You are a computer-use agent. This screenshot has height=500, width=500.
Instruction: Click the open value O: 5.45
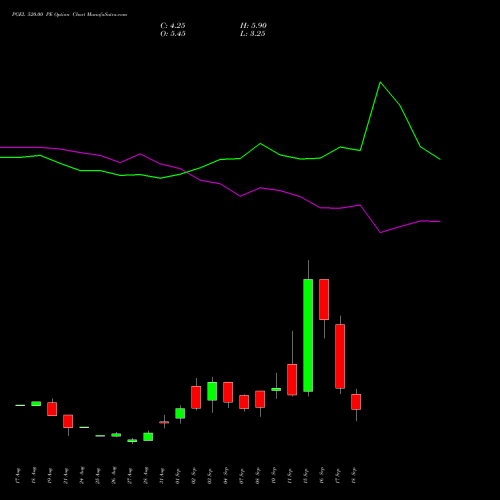(173, 34)
